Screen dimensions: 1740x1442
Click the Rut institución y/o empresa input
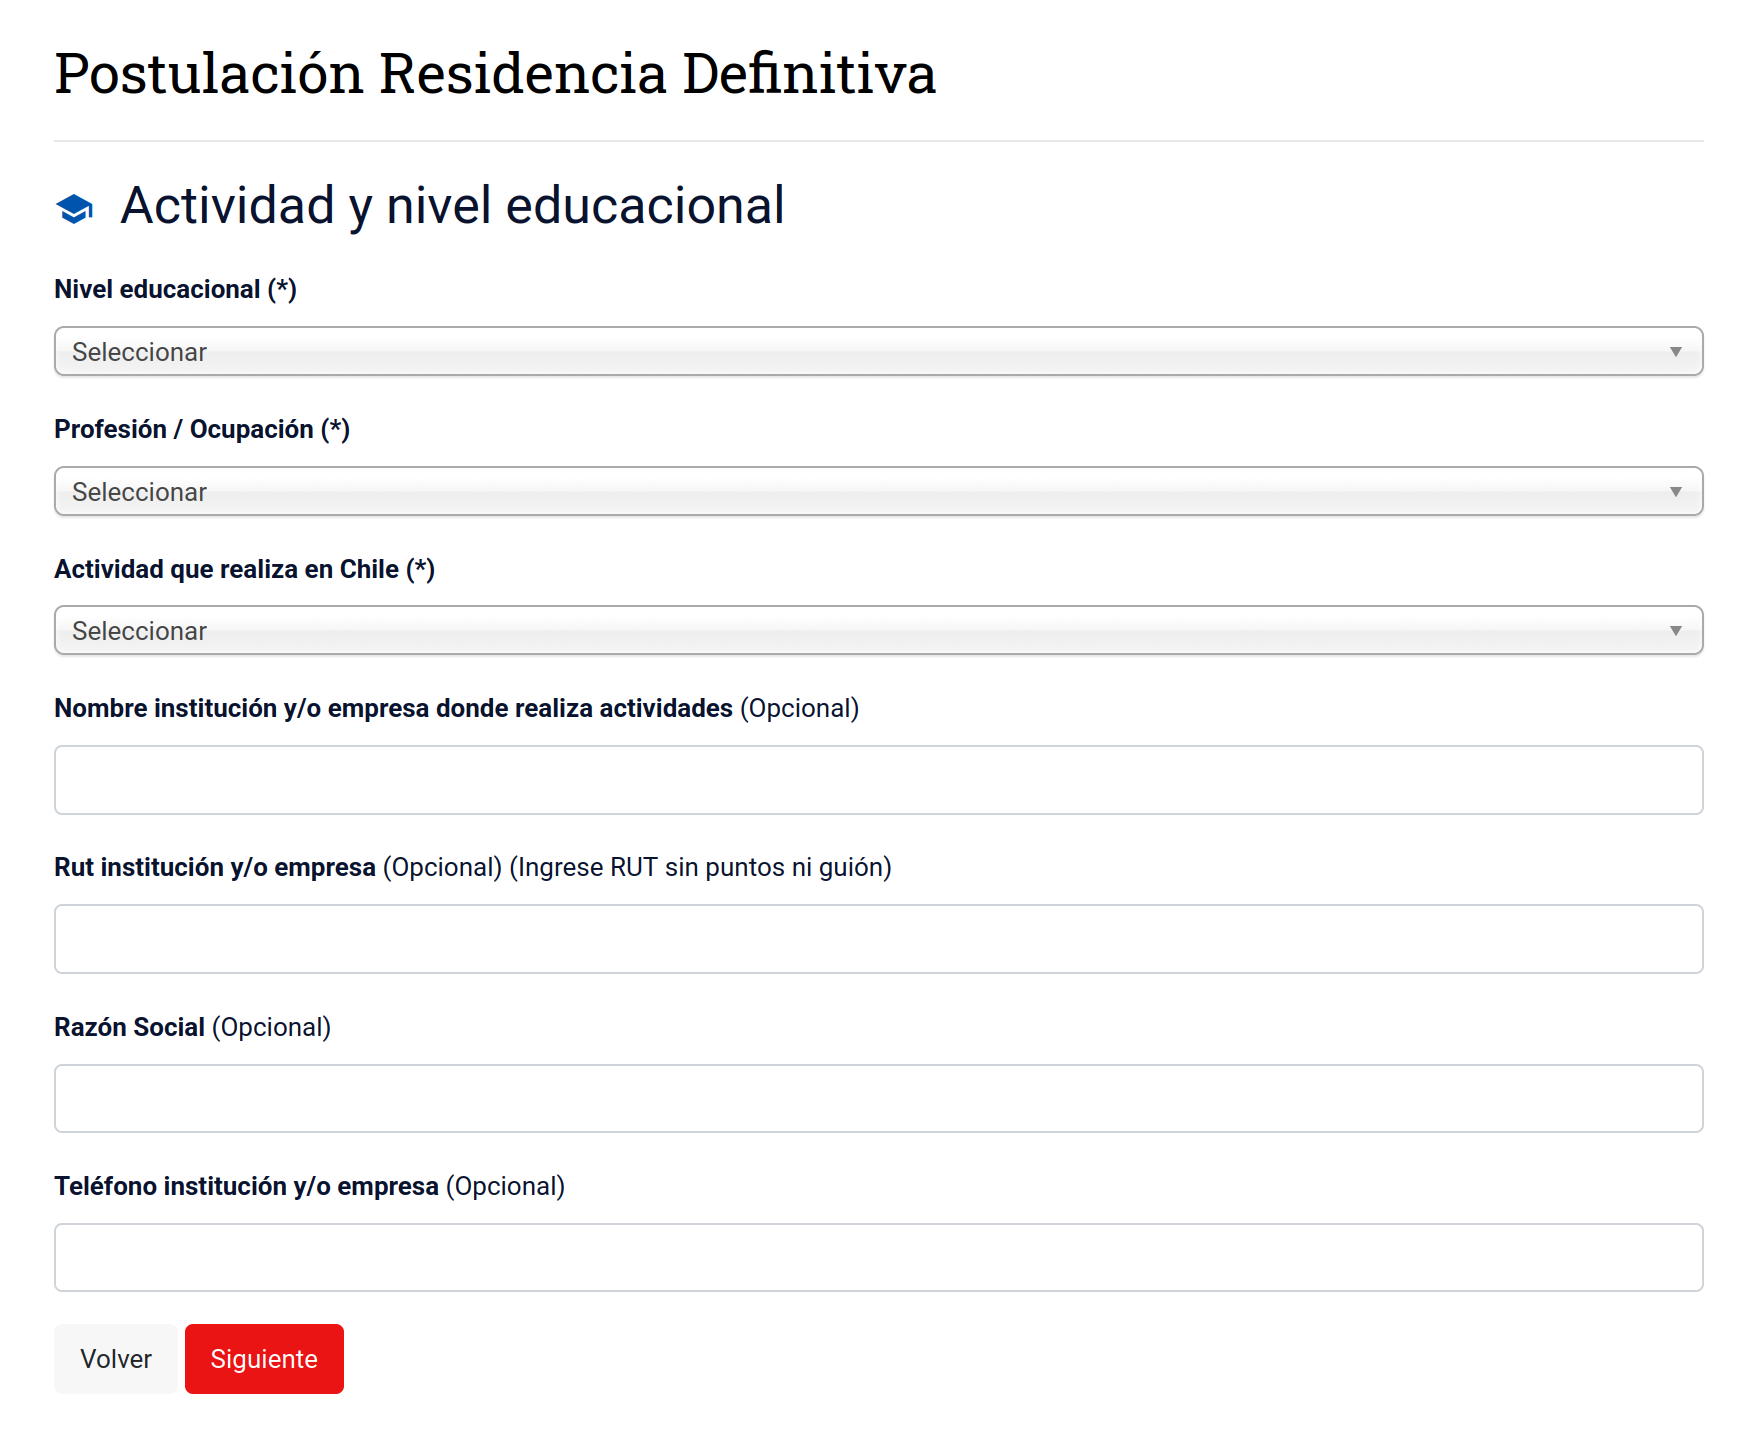[877, 939]
